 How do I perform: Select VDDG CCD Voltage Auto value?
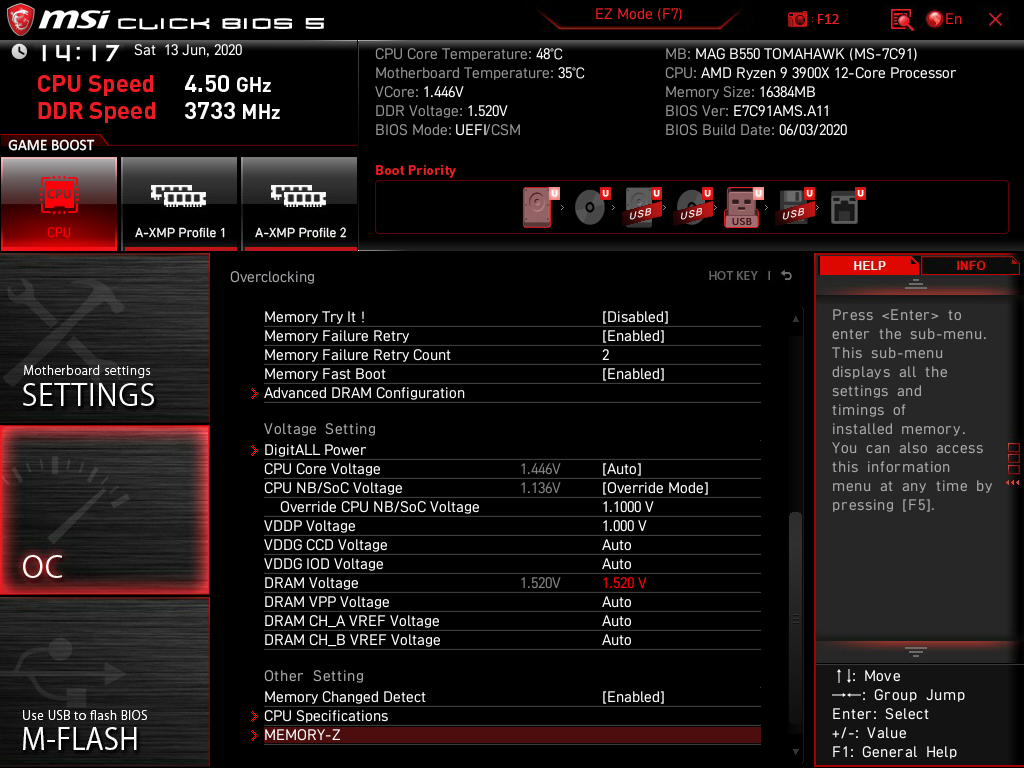click(x=616, y=545)
